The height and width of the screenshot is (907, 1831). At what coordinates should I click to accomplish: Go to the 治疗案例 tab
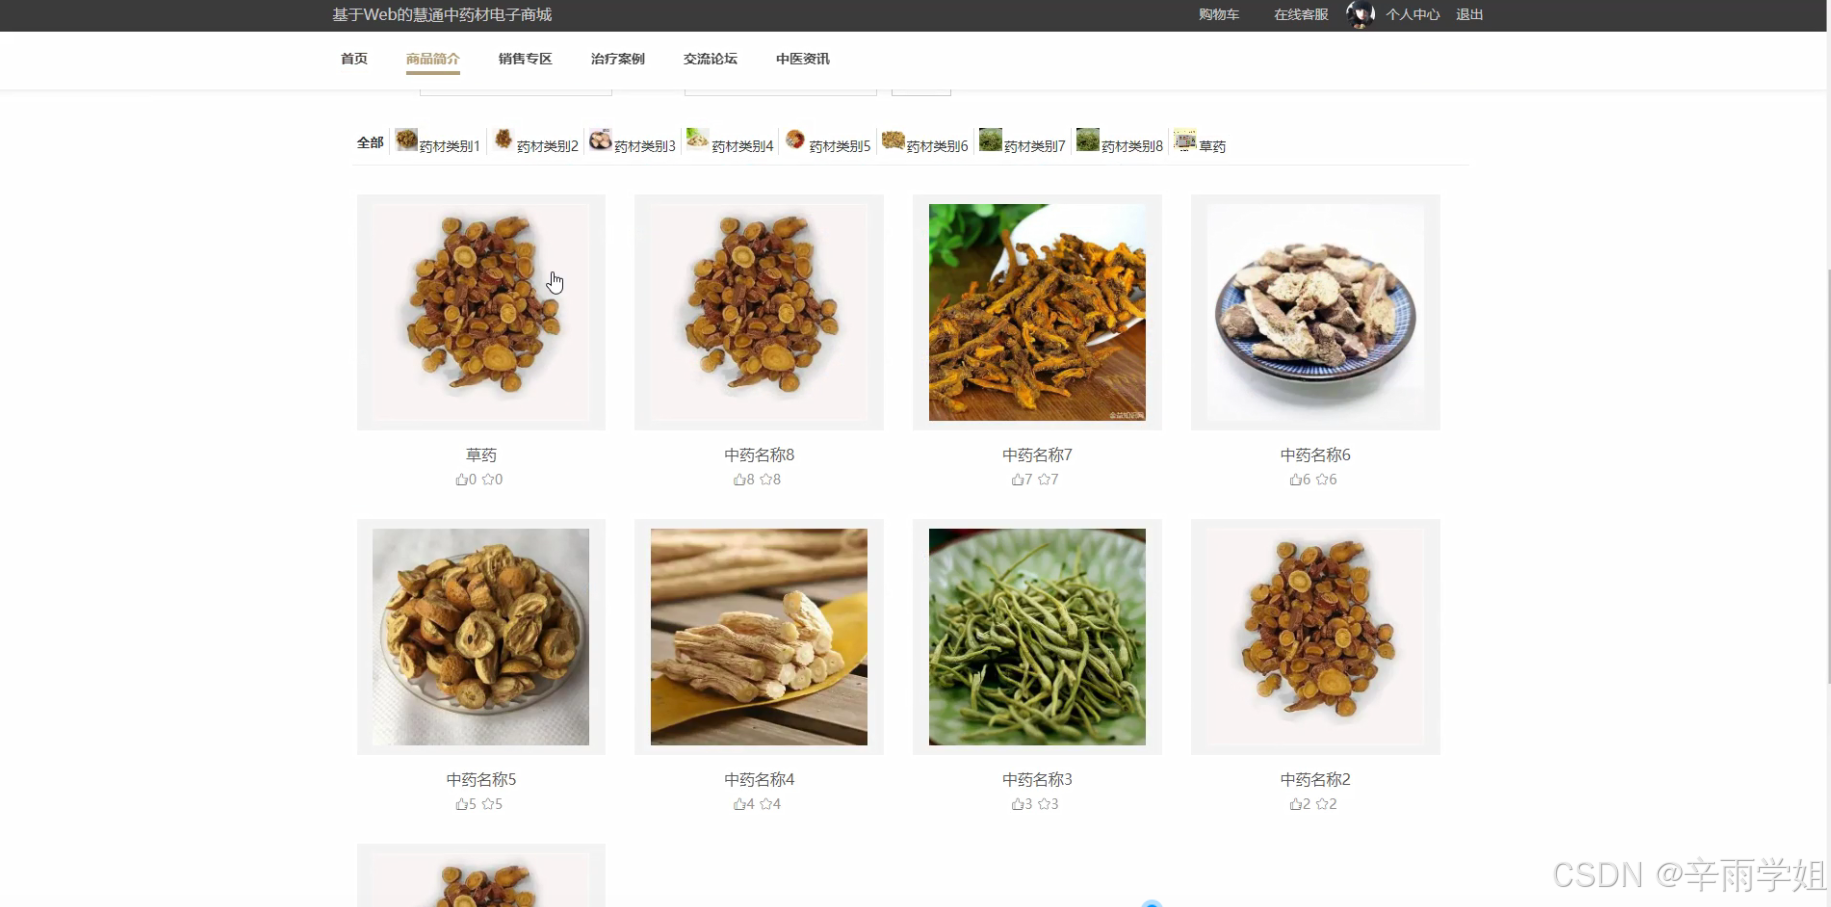618,59
